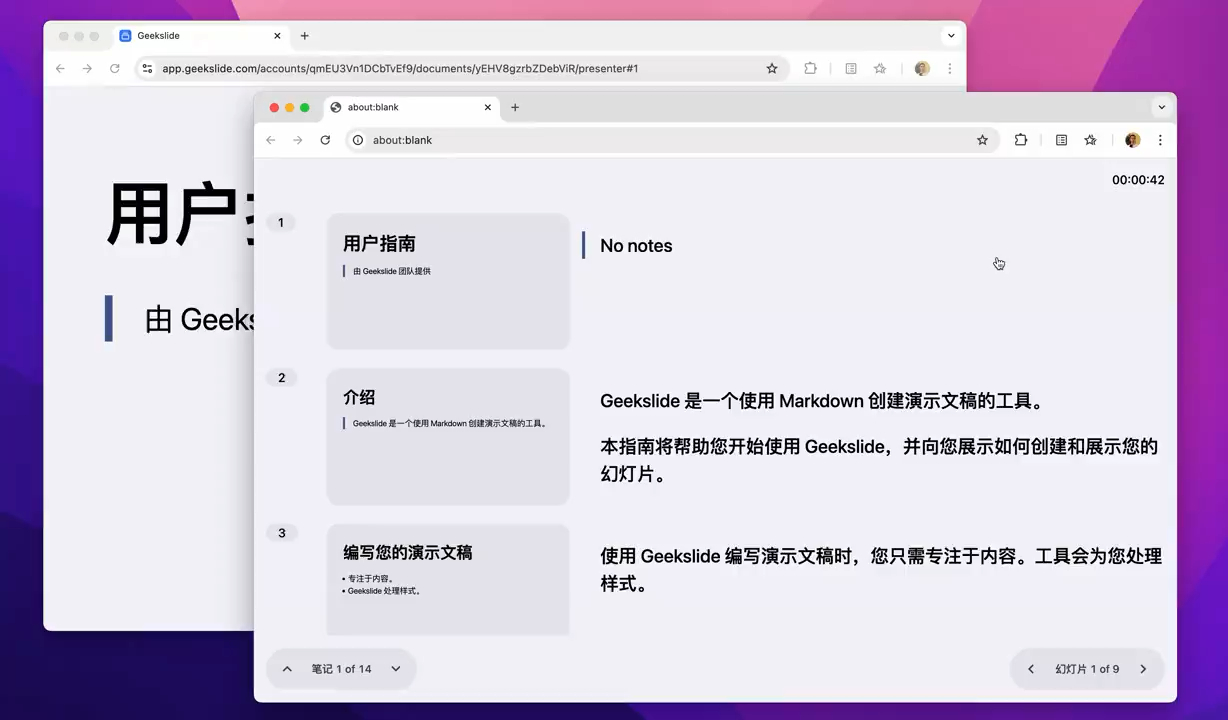Viewport: 1228px width, 720px height.
Task: Click the 幻灯片 1 of 9 label
Action: click(x=1087, y=669)
